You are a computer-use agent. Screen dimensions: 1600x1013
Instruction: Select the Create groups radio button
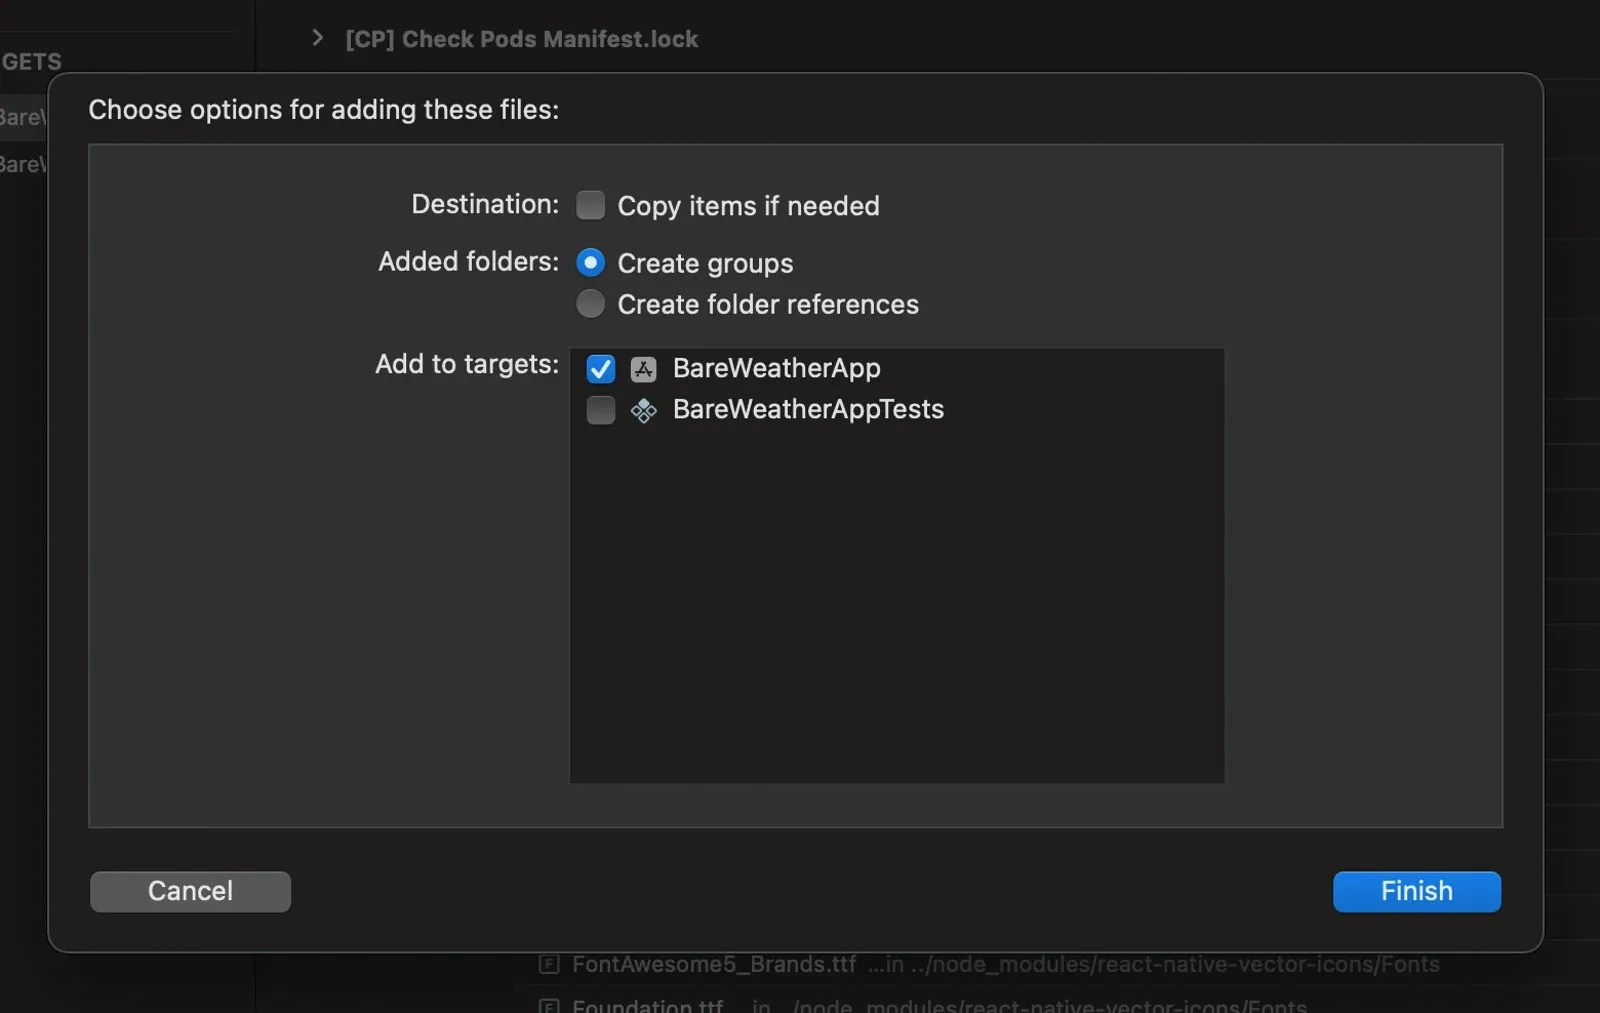(591, 263)
